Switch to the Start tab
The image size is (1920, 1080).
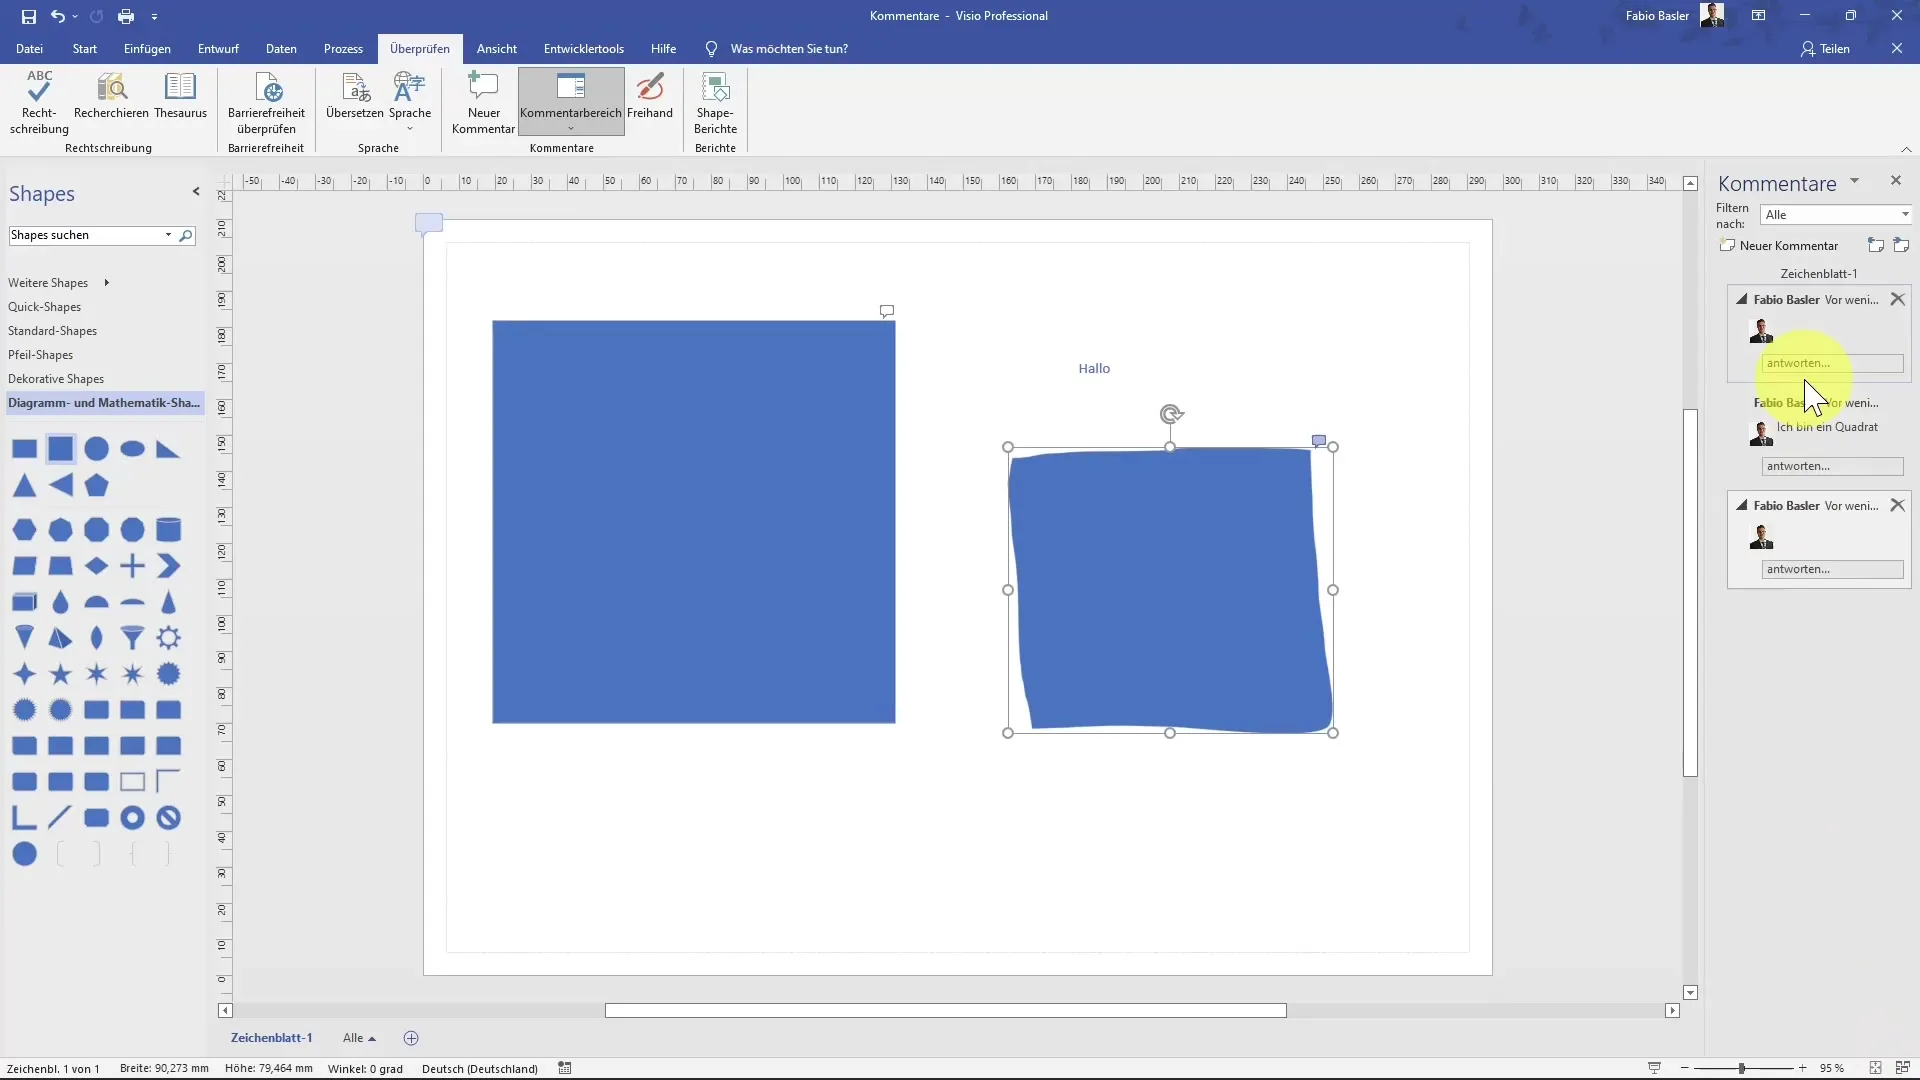click(x=85, y=48)
